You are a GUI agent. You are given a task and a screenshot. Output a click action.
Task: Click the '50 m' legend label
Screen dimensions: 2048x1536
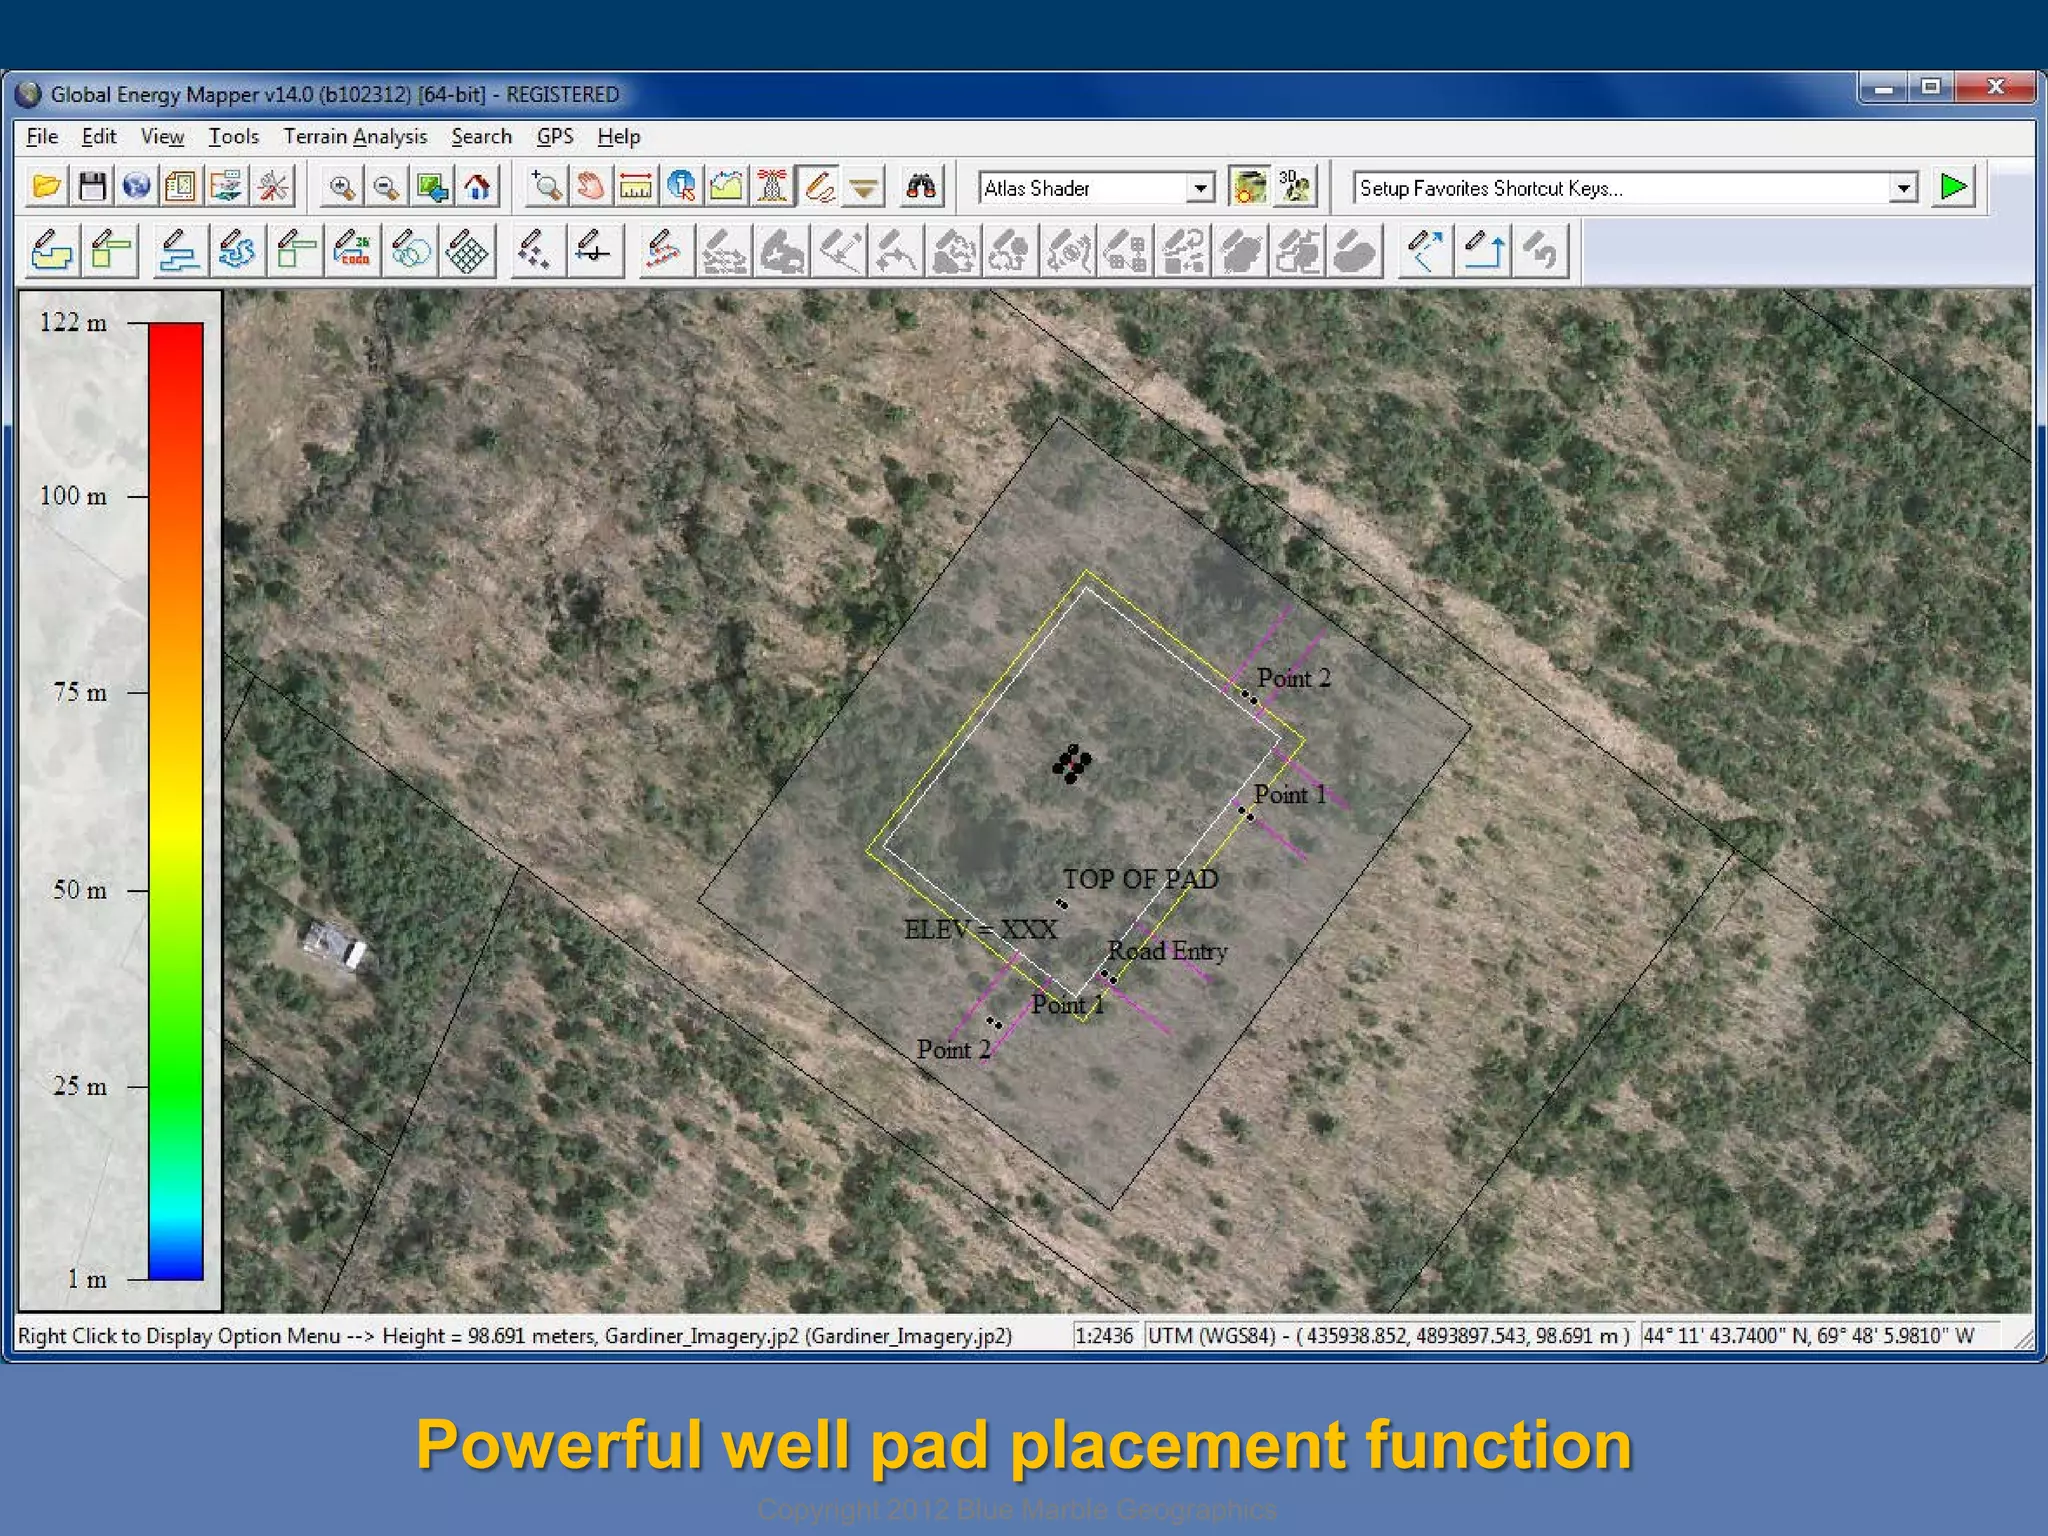click(x=80, y=890)
